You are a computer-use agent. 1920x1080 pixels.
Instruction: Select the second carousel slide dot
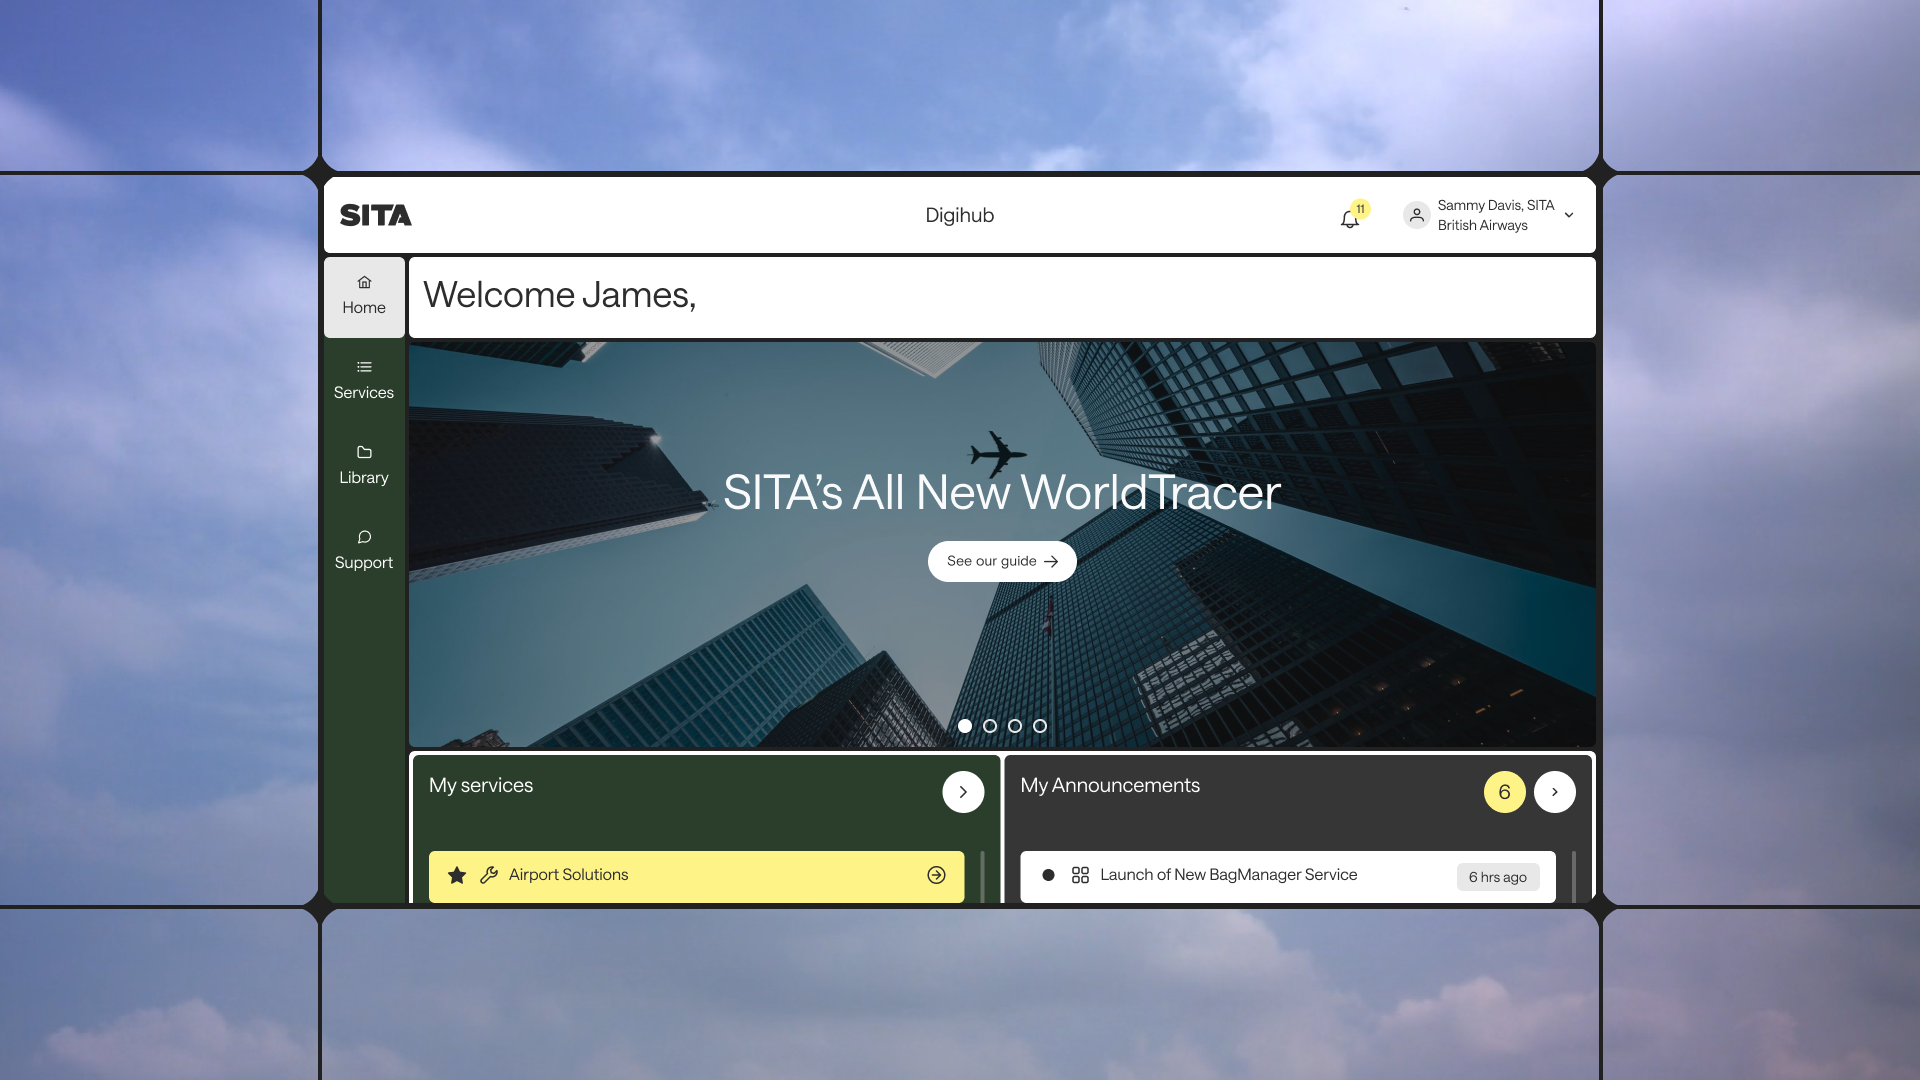(x=990, y=726)
